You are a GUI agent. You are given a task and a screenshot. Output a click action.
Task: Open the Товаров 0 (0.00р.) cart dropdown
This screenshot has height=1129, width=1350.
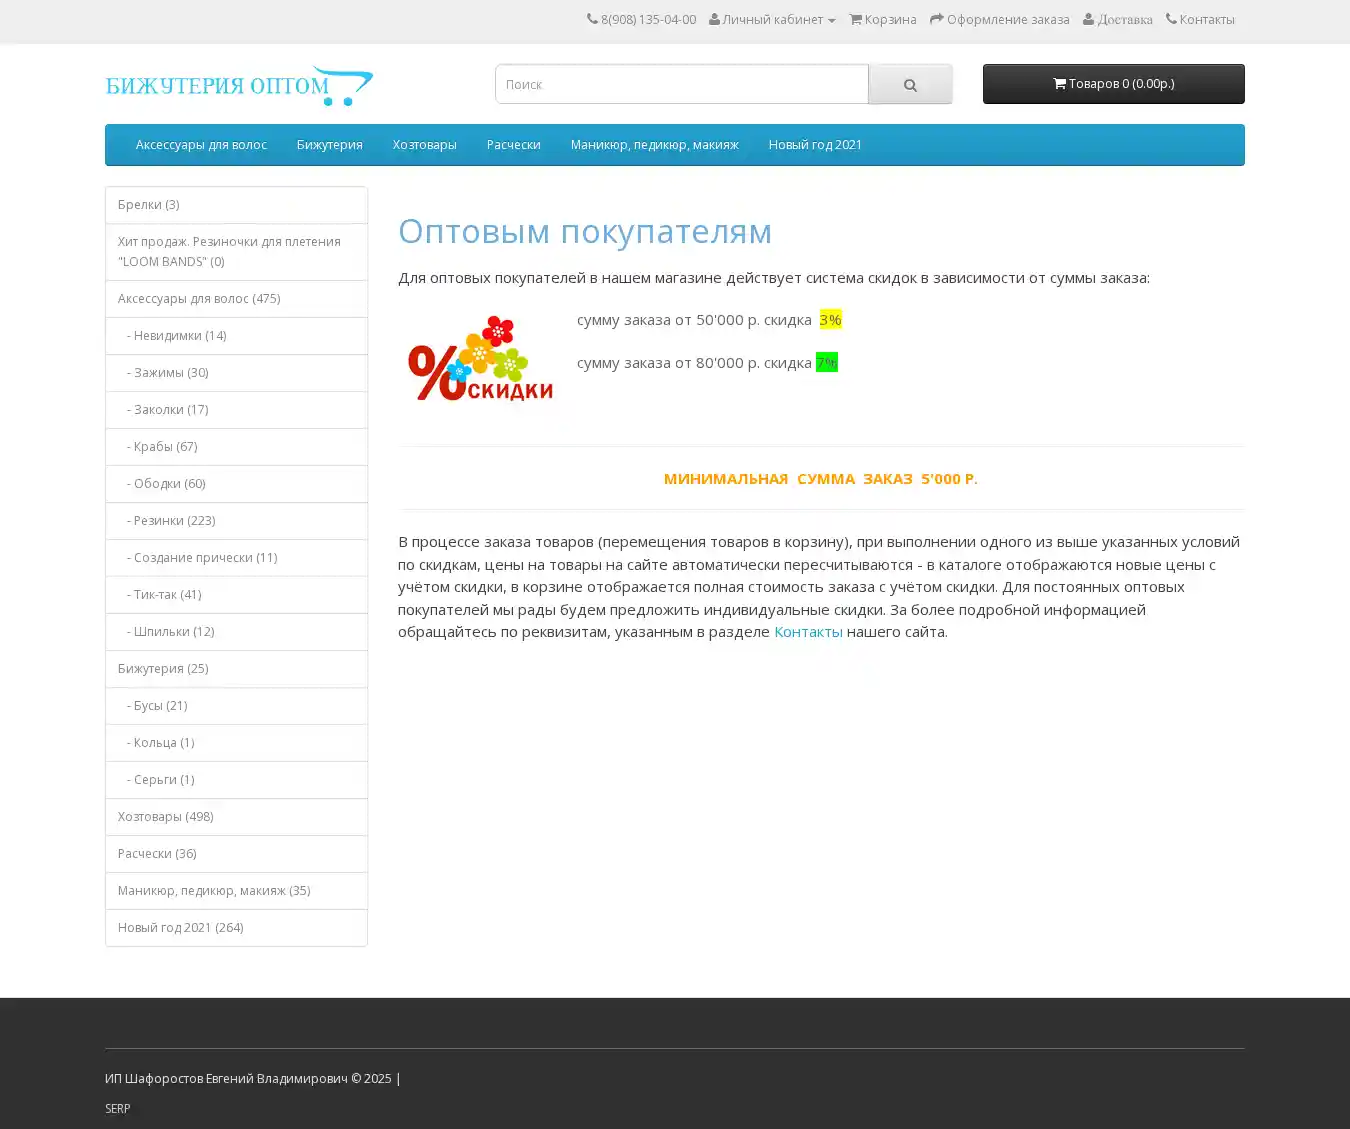tap(1113, 84)
